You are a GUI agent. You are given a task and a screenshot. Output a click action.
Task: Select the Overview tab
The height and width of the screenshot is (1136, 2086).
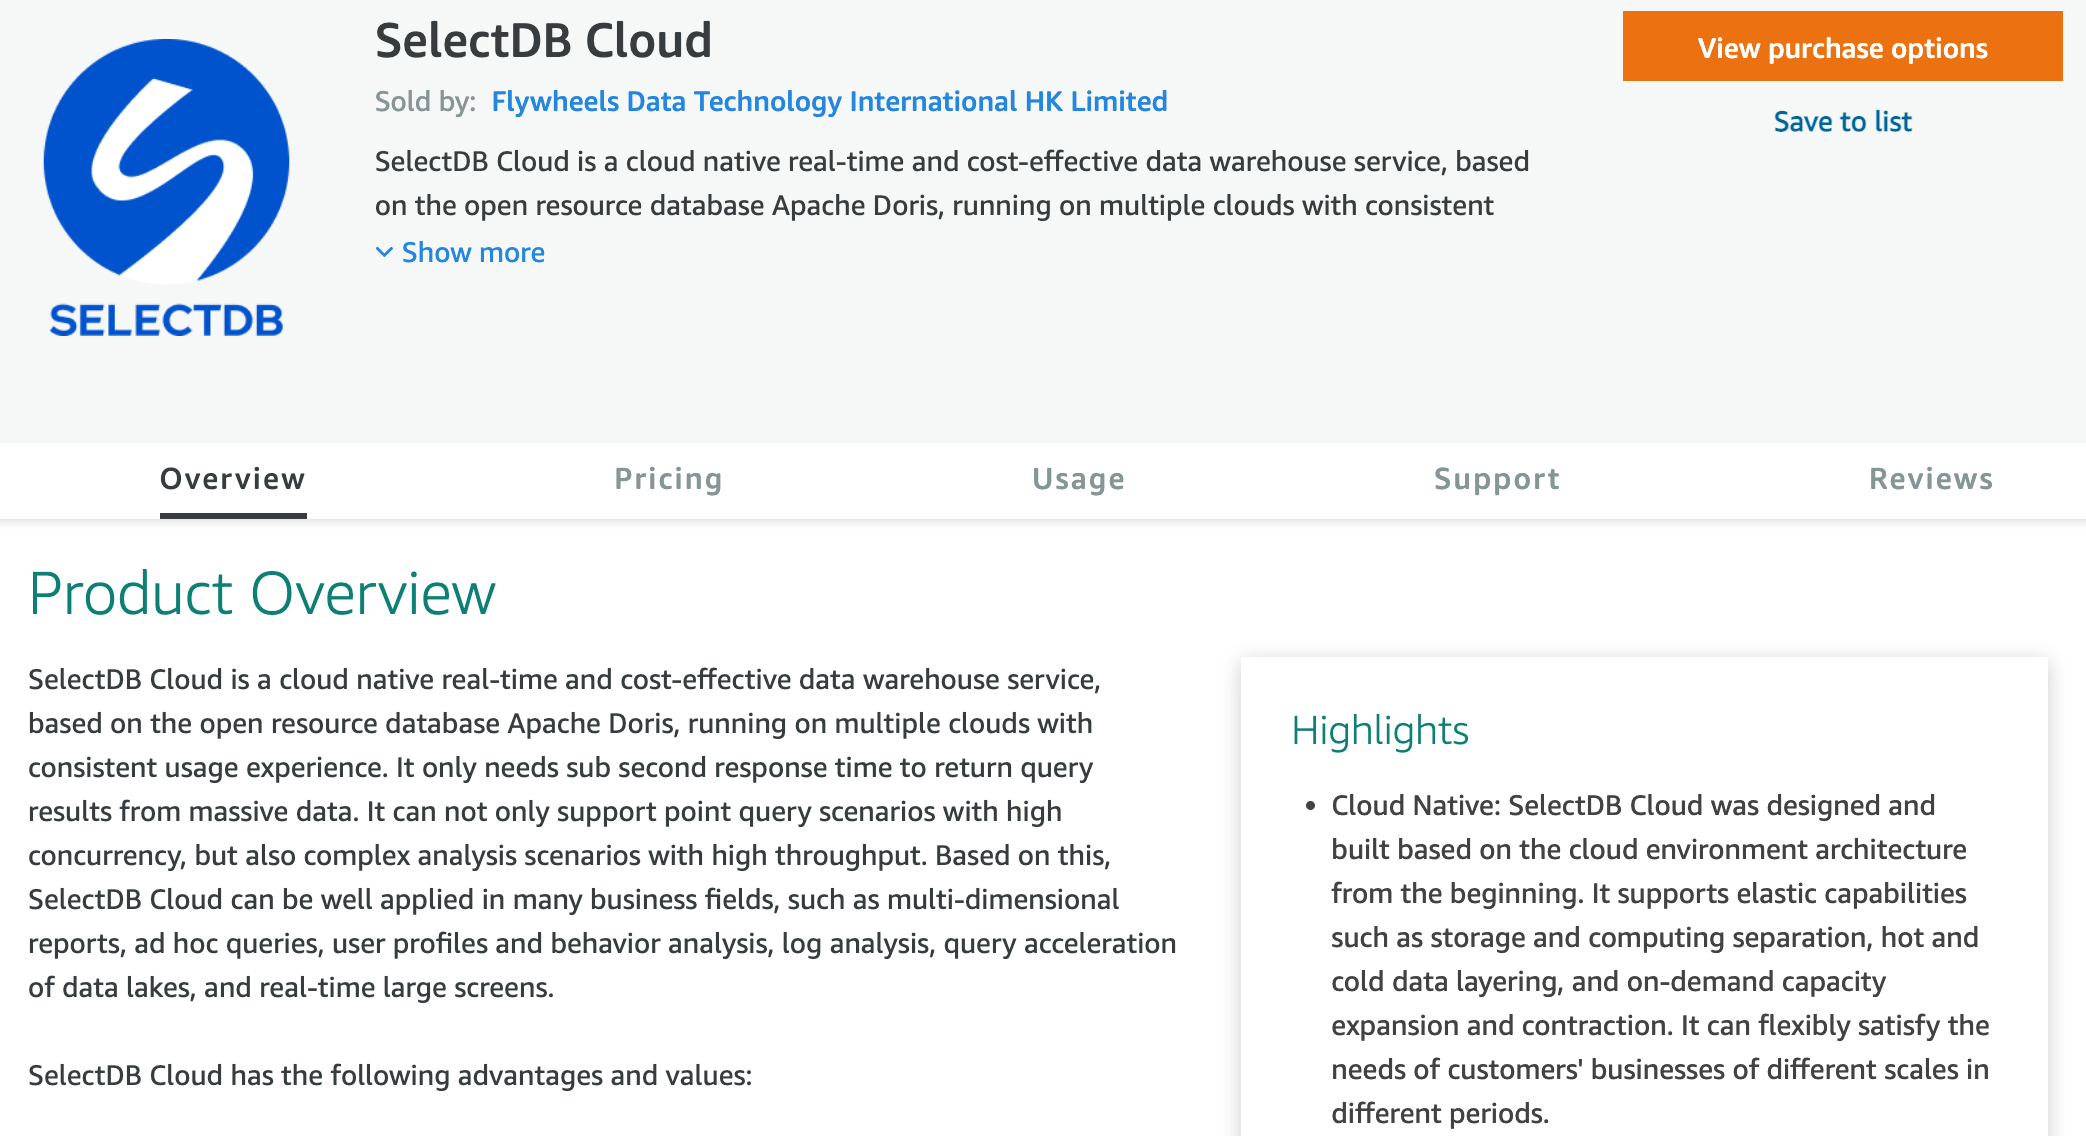click(233, 480)
